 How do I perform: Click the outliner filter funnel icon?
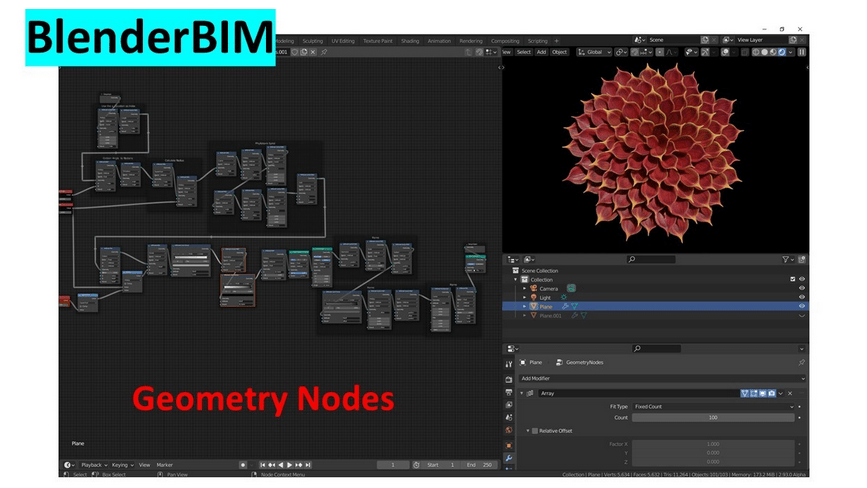pyautogui.click(x=787, y=259)
